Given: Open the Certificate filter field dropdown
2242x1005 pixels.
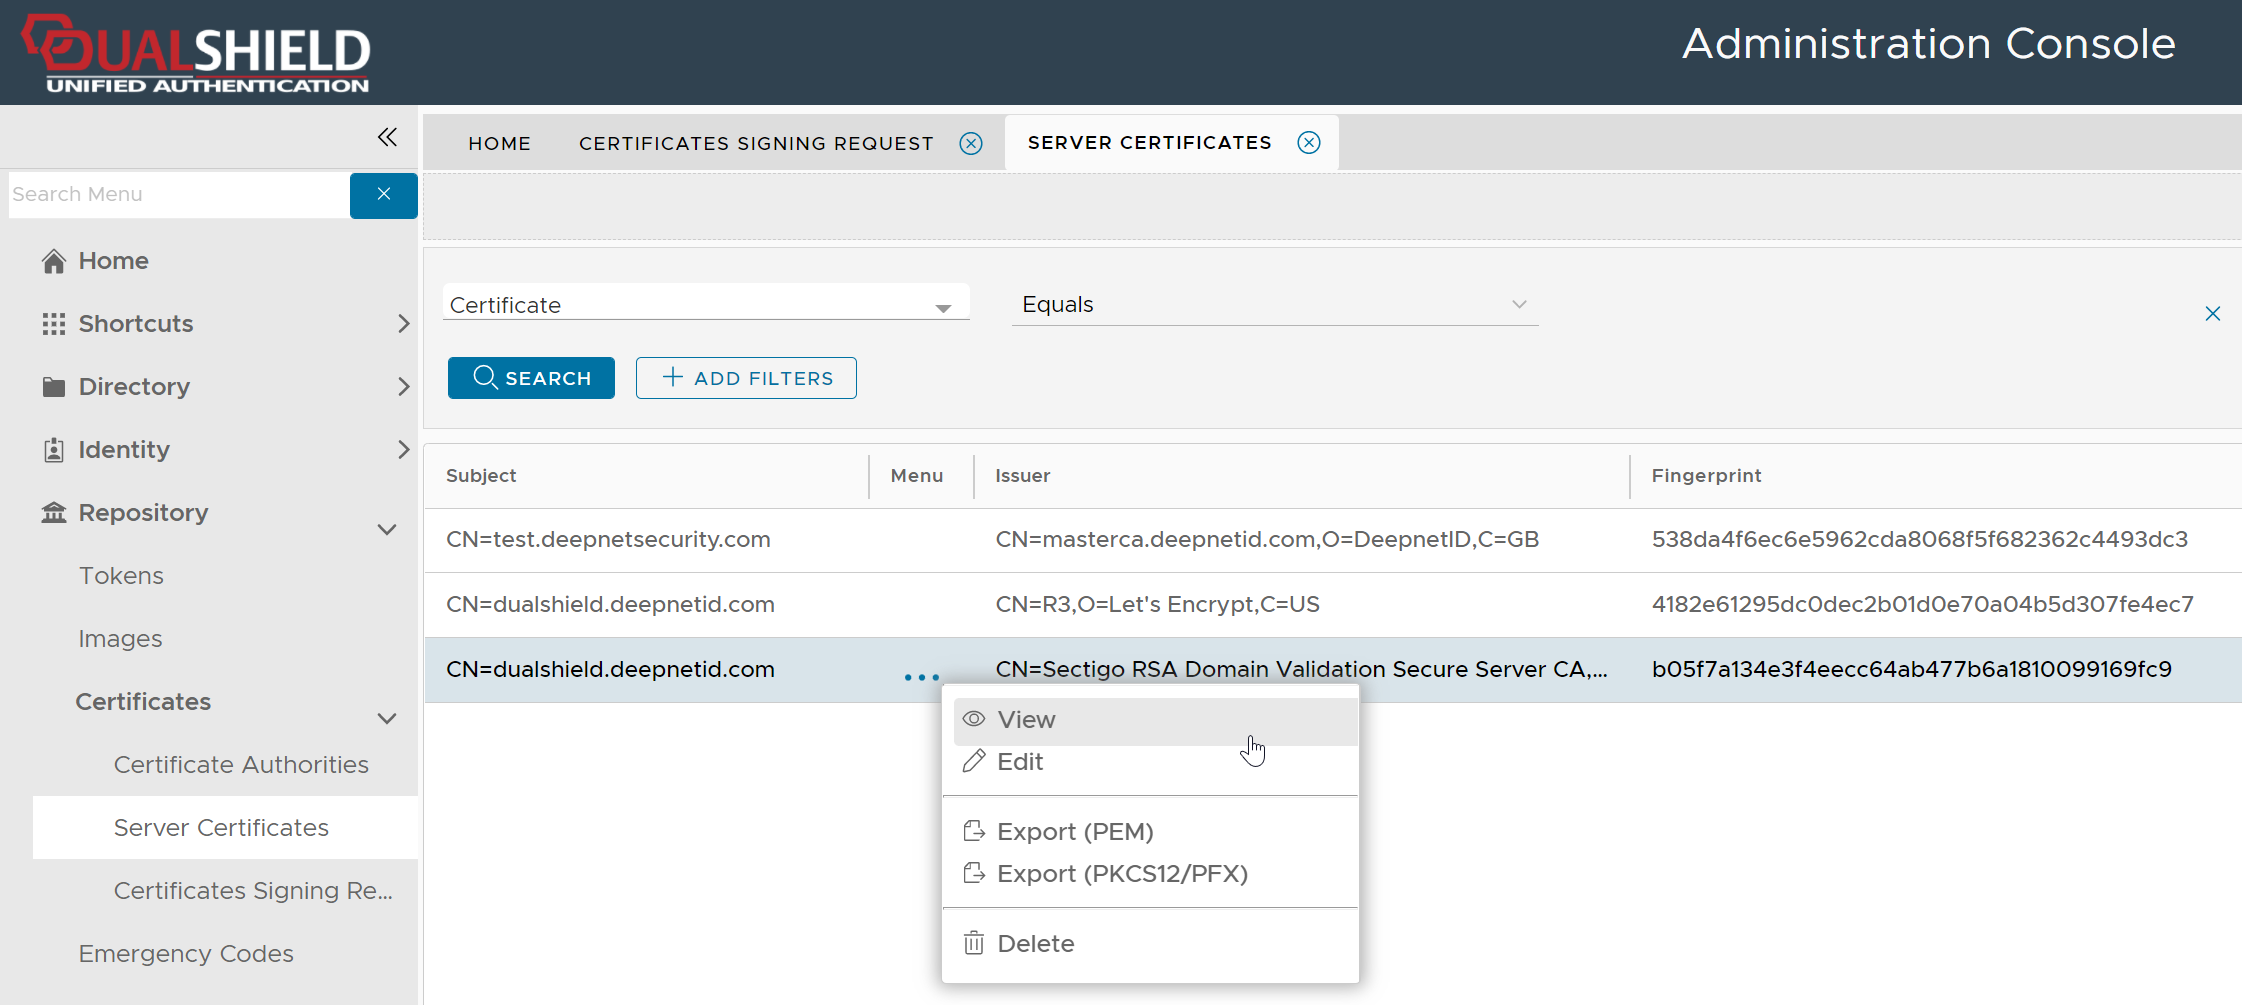Looking at the screenshot, I should coord(705,305).
